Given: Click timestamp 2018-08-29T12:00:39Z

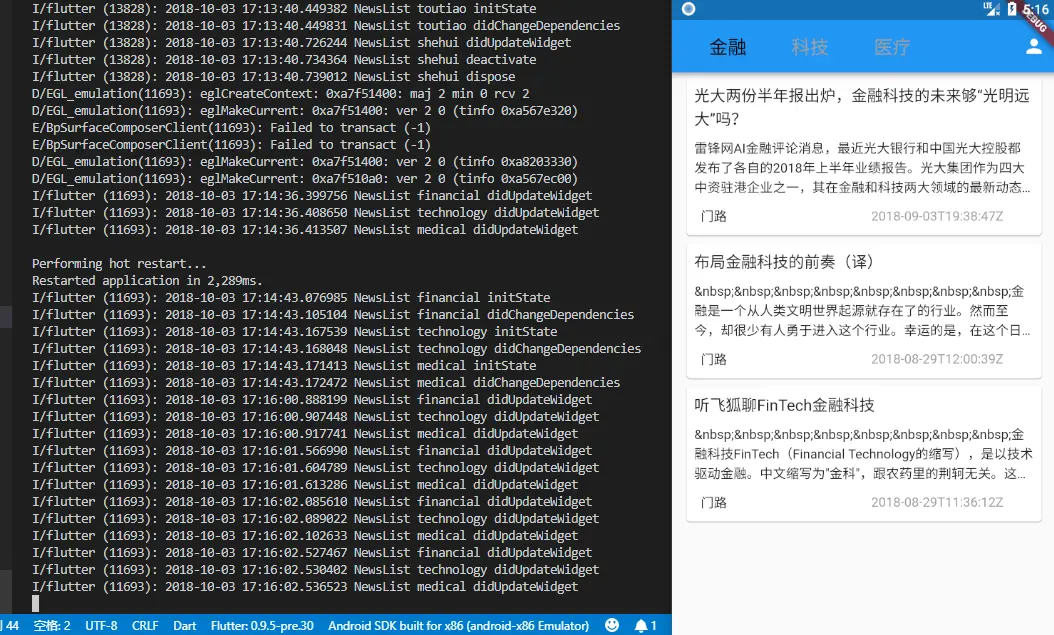Looking at the screenshot, I should [937, 359].
